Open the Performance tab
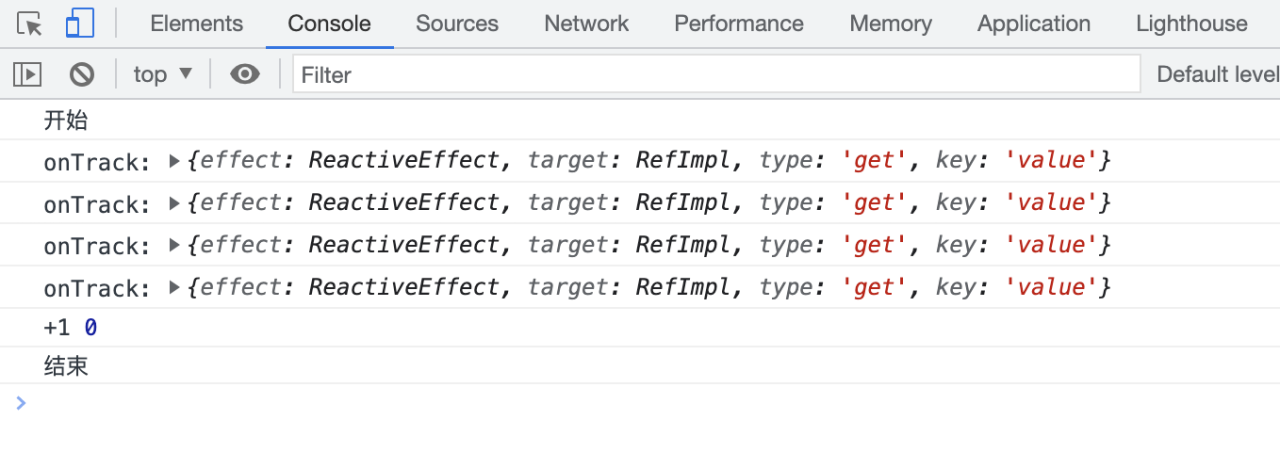1280x452 pixels. pos(739,24)
